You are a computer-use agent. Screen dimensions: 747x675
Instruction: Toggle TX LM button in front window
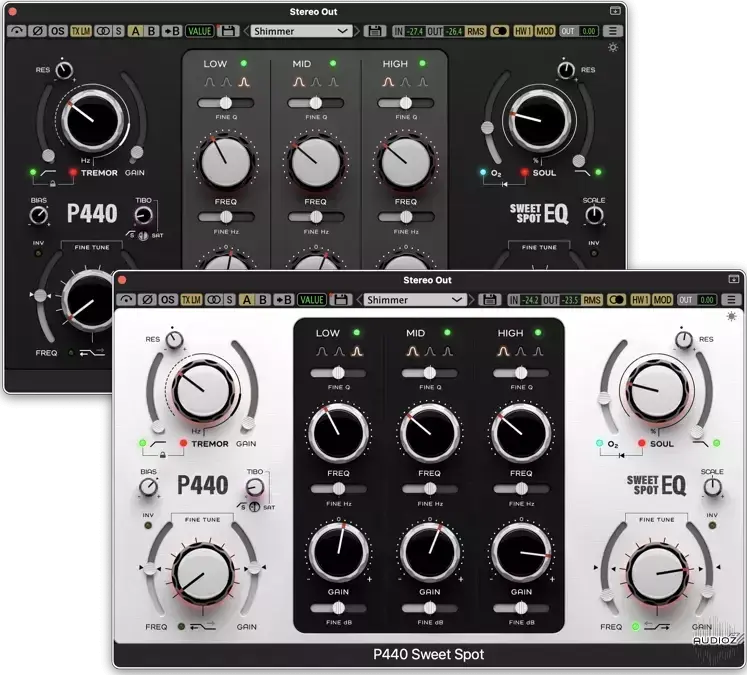pyautogui.click(x=191, y=300)
